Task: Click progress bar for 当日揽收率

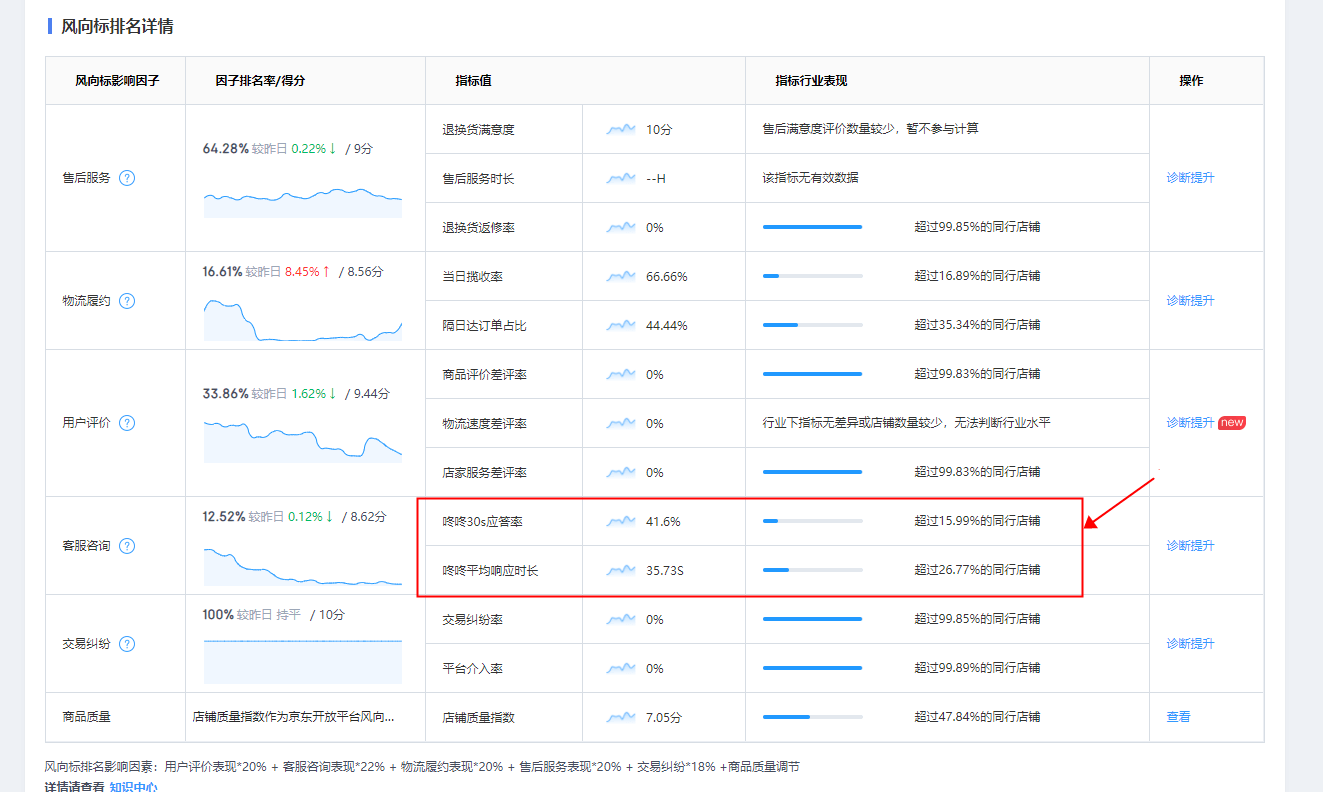Action: click(x=812, y=276)
